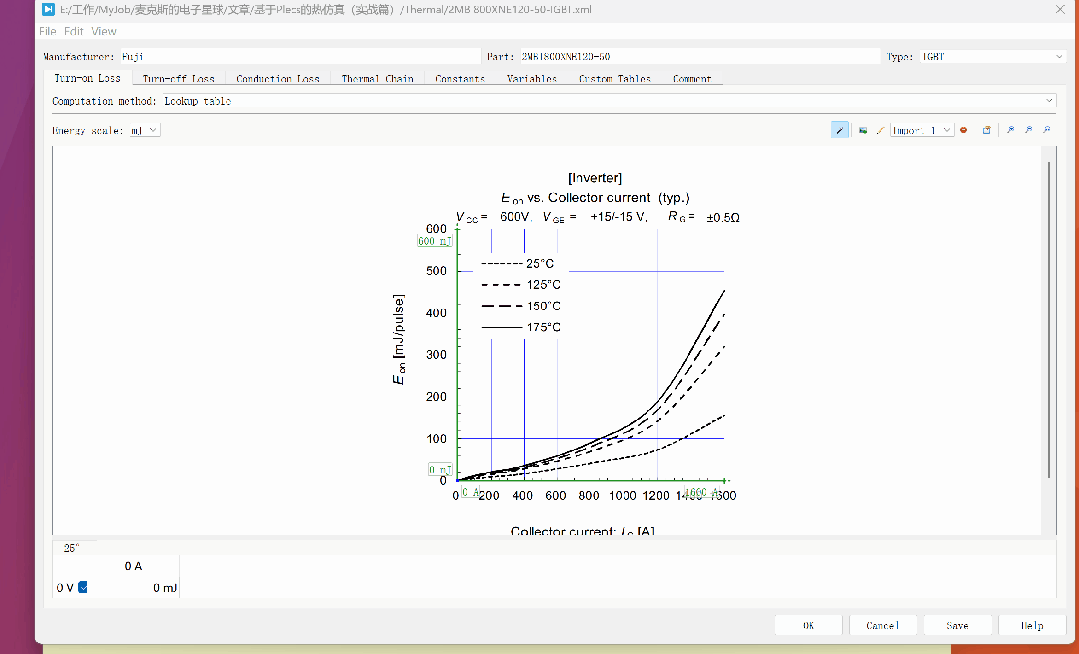Click the 125°C legend entry in graph
This screenshot has height=654, width=1079.
coord(521,284)
